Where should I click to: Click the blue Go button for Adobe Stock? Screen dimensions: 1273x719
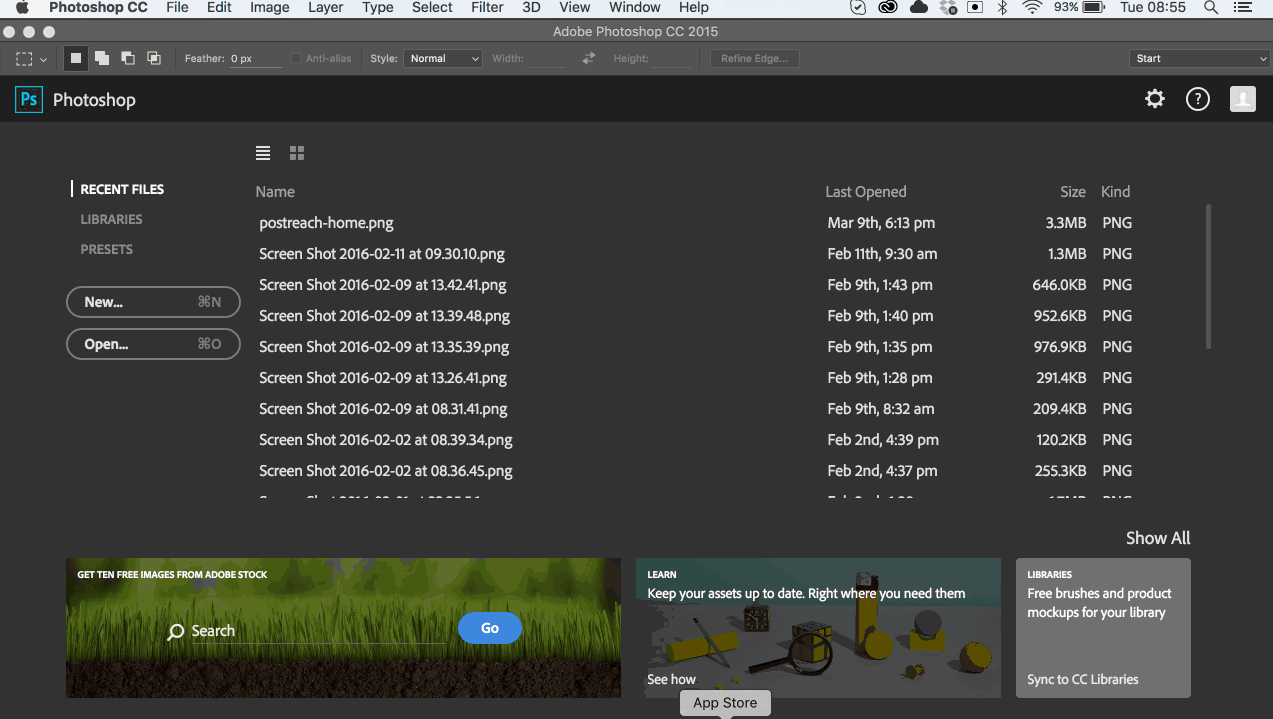[489, 628]
